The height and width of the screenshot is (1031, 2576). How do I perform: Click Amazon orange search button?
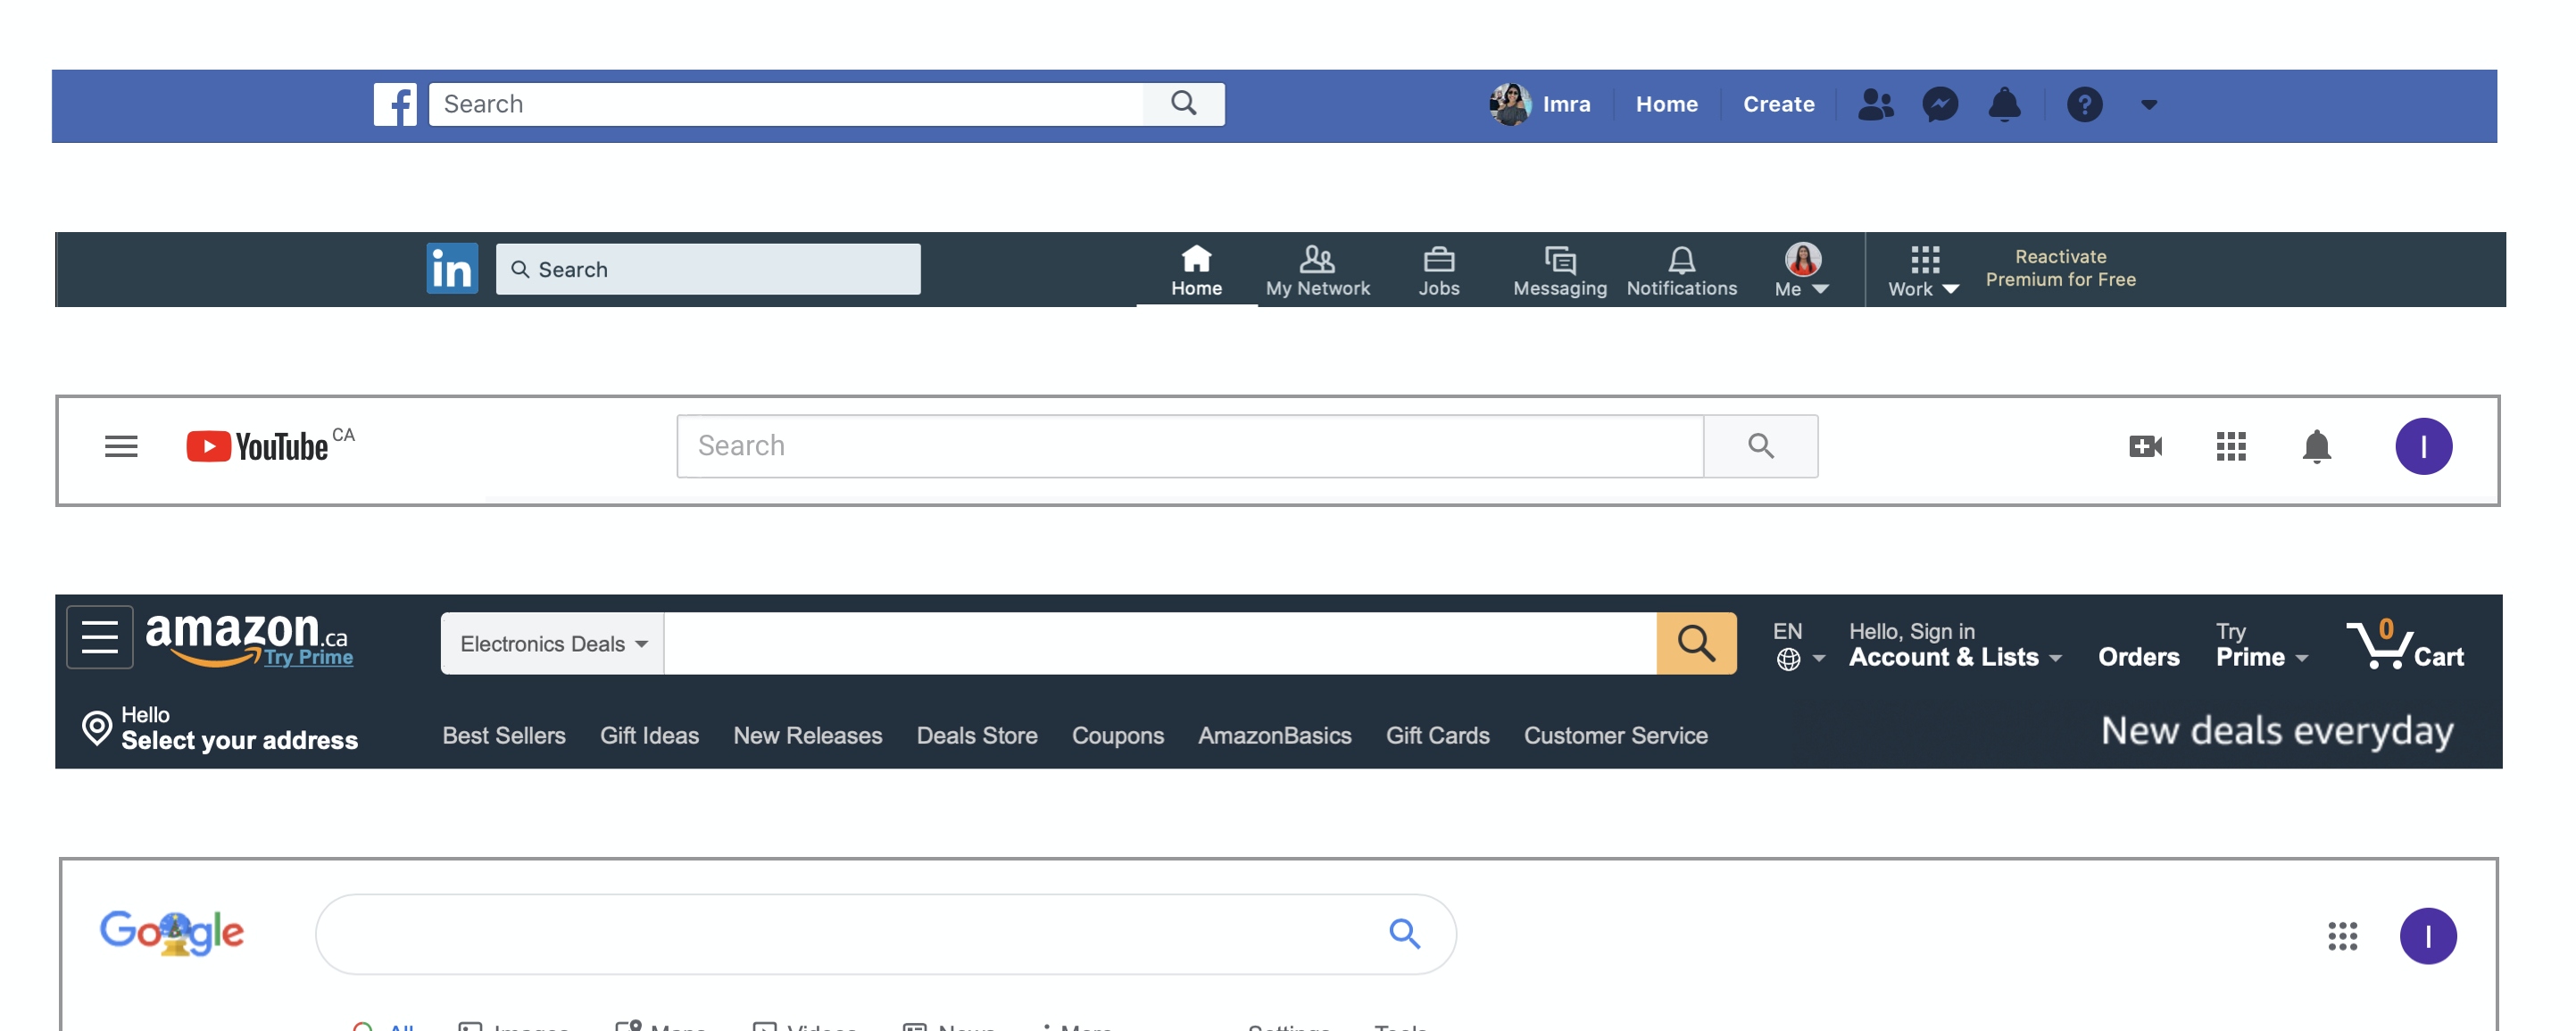pyautogui.click(x=1696, y=643)
